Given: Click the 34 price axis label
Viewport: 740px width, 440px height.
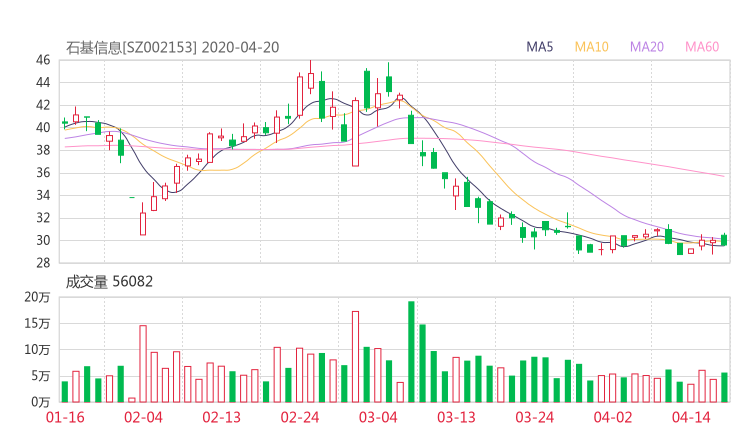Looking at the screenshot, I should click(43, 195).
